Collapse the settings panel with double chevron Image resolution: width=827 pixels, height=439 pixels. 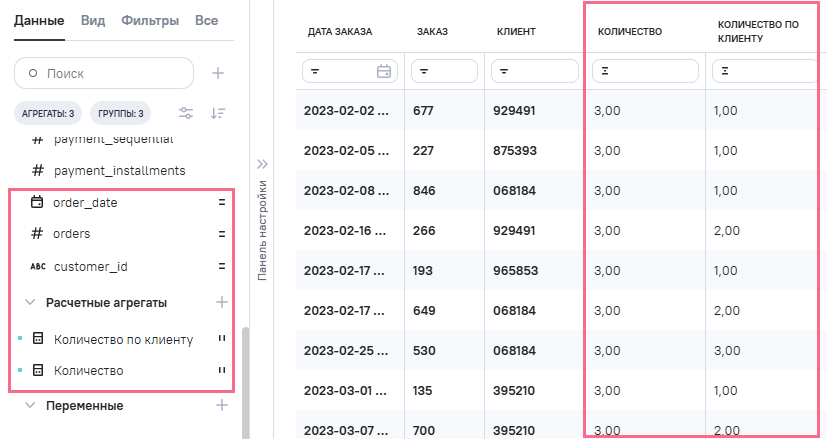pos(263,163)
